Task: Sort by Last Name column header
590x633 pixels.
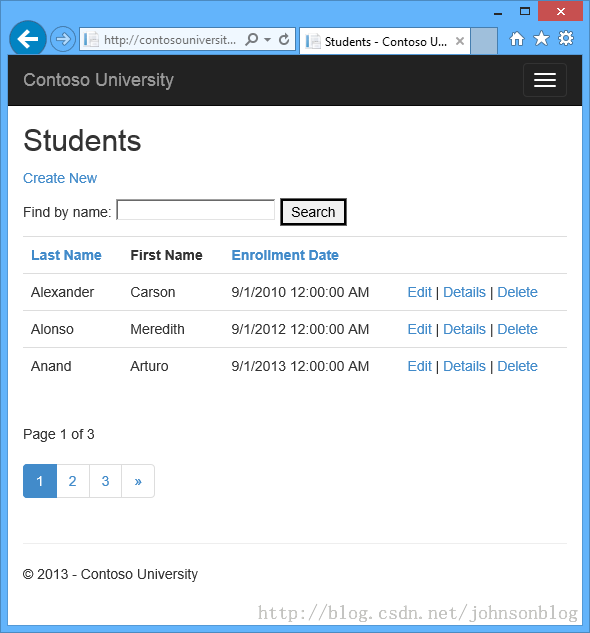Action: coord(66,255)
